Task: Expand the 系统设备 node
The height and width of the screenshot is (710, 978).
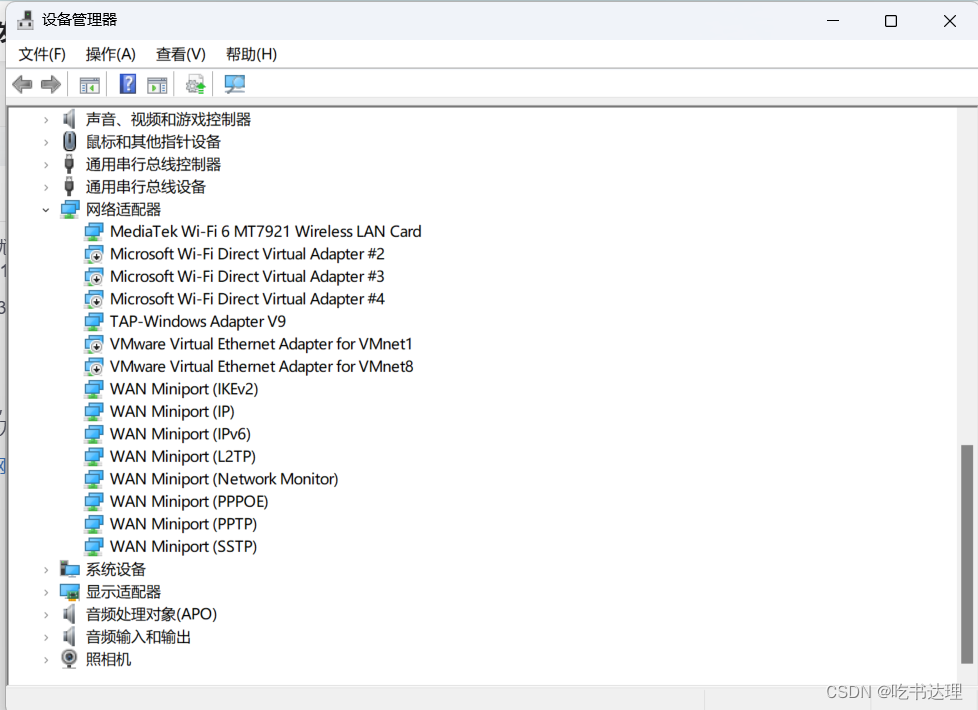Action: point(46,570)
